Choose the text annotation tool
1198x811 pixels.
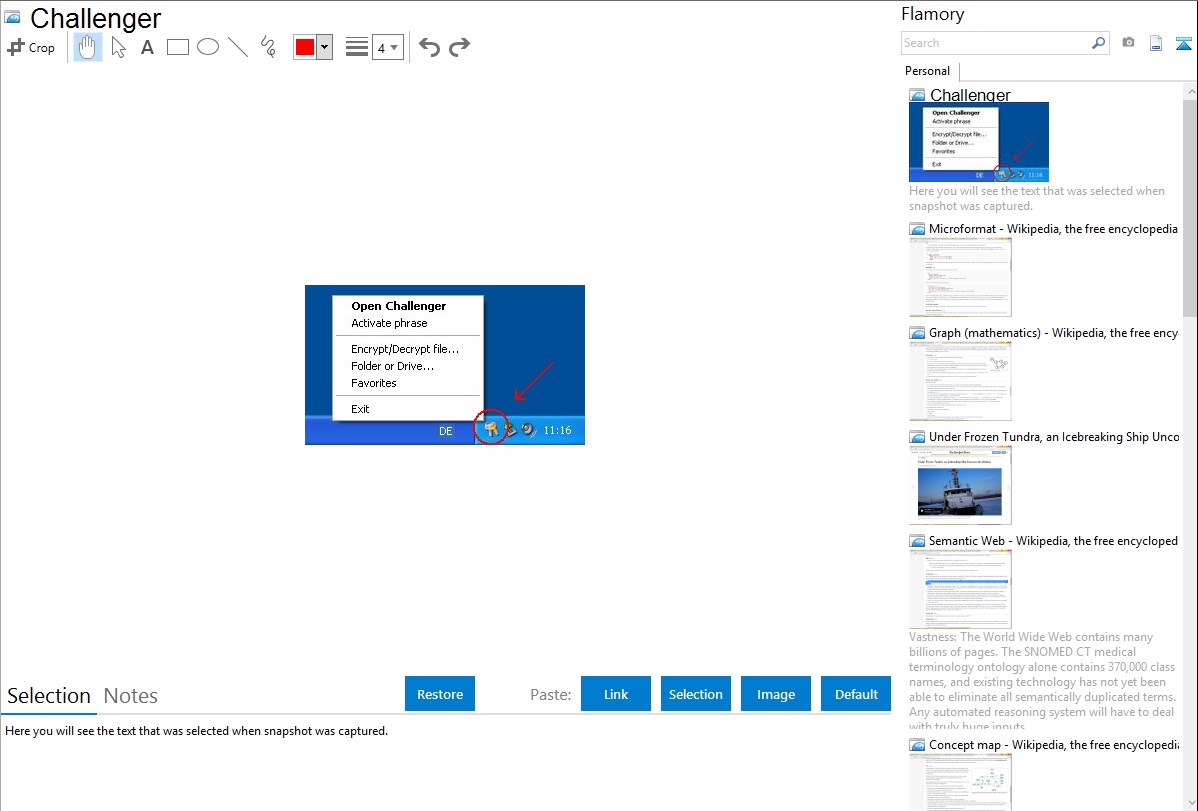coord(147,47)
